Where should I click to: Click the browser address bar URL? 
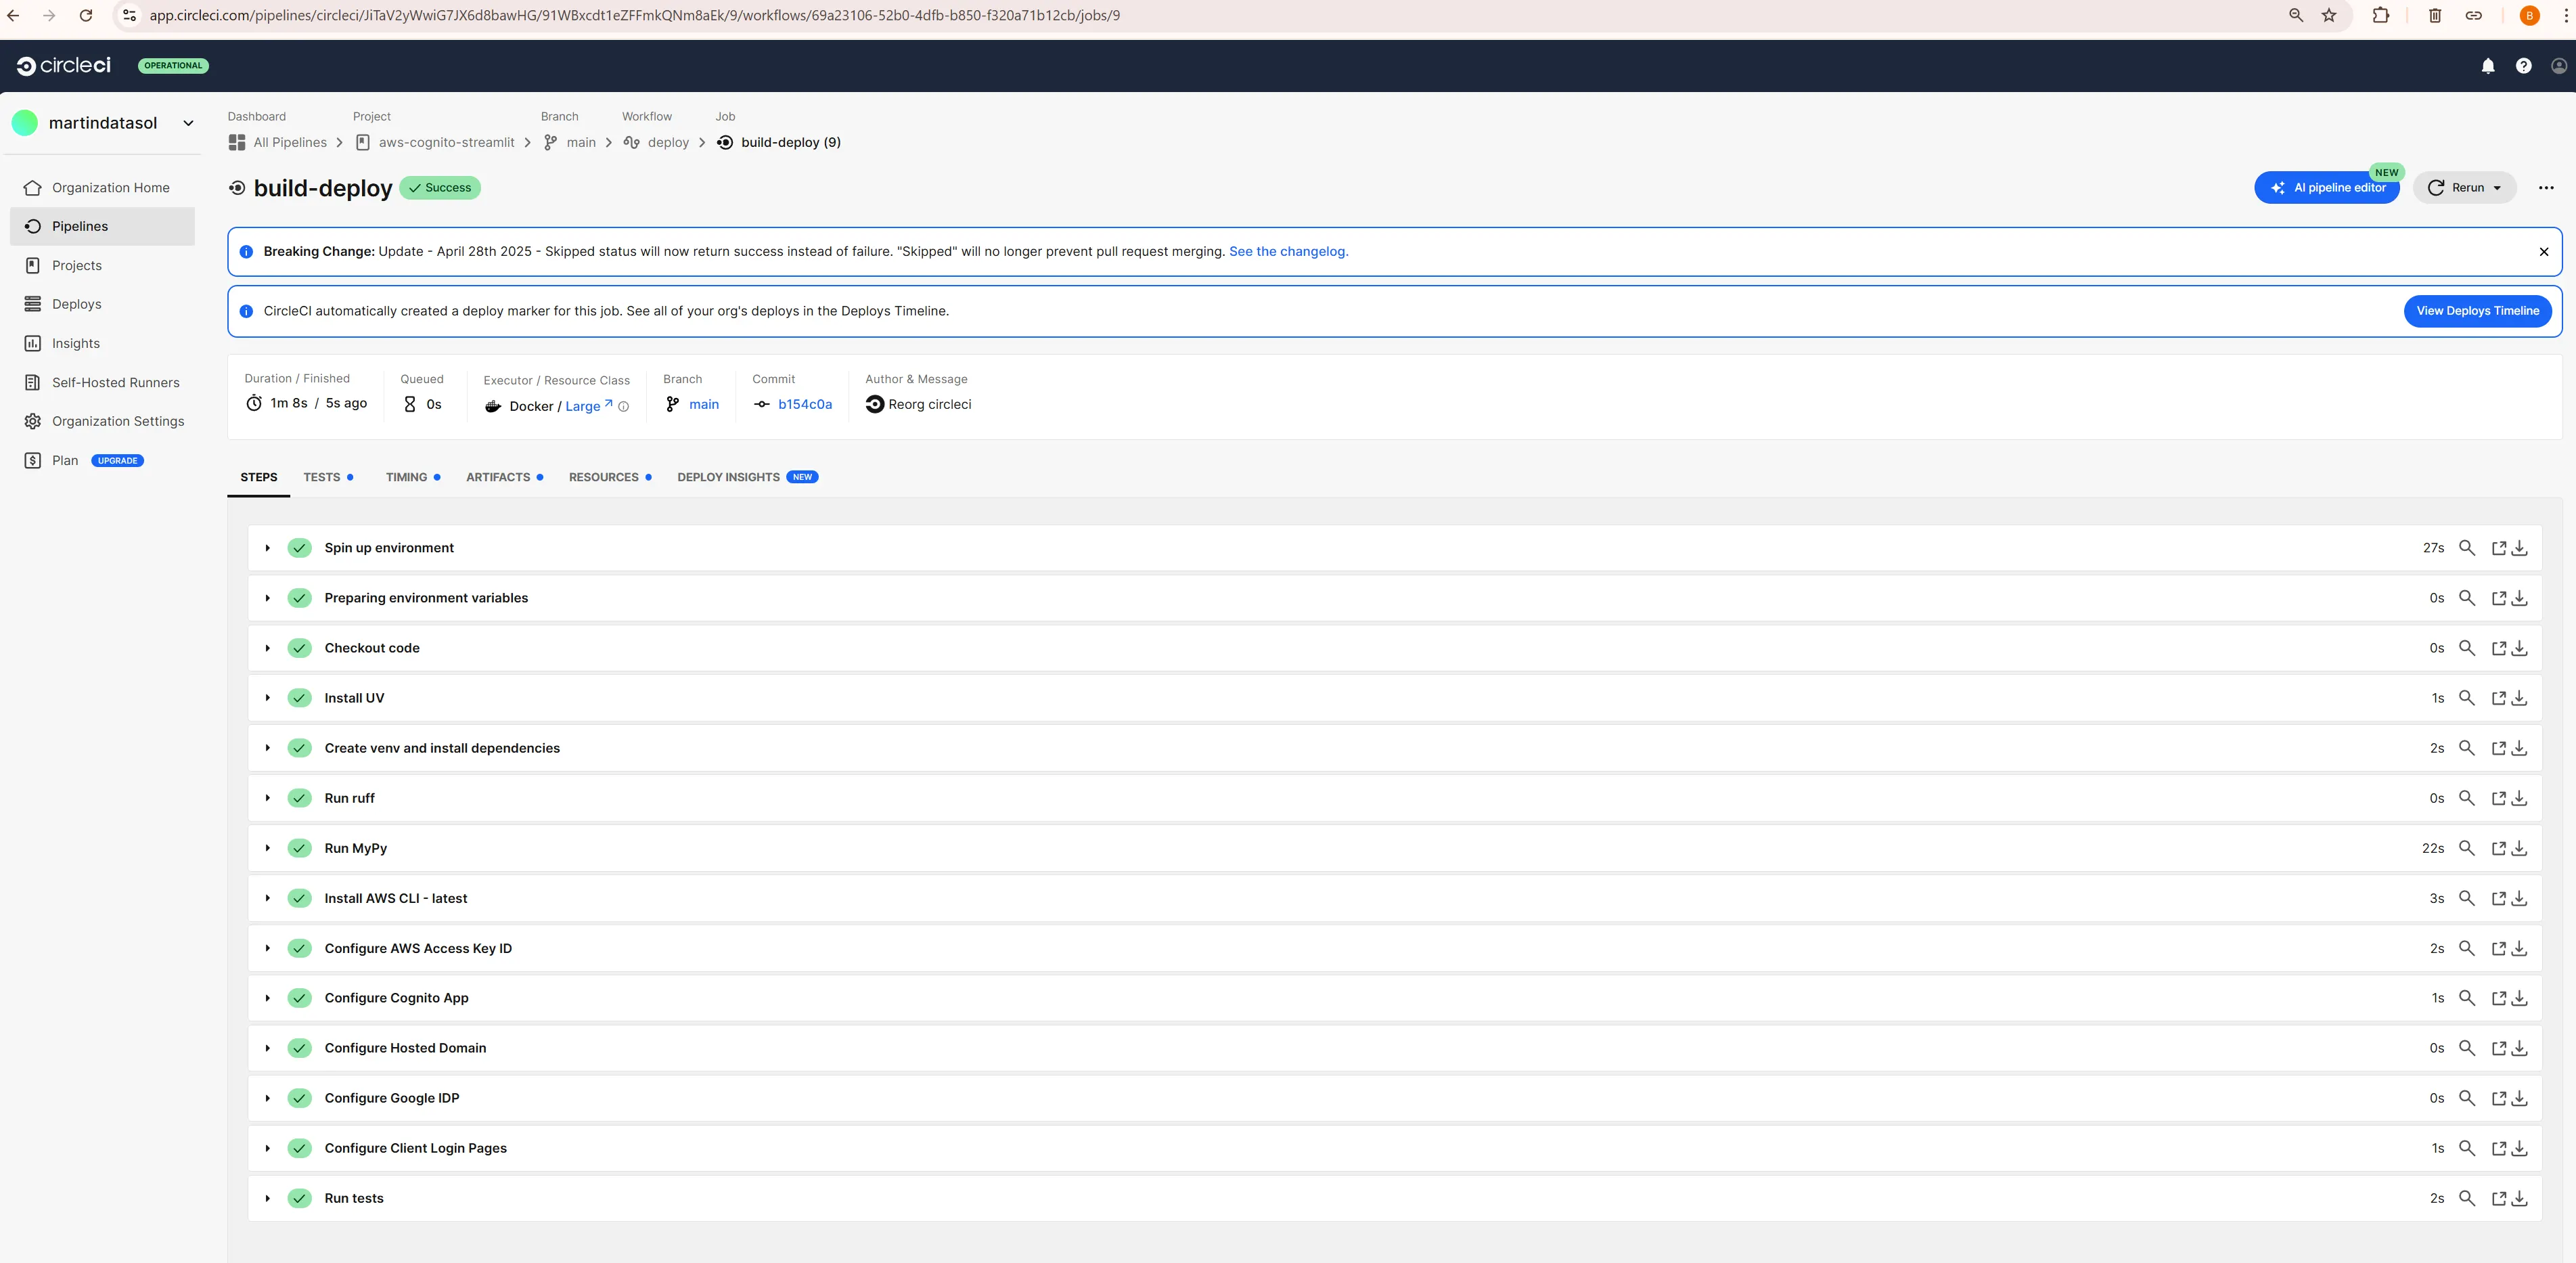[x=634, y=15]
